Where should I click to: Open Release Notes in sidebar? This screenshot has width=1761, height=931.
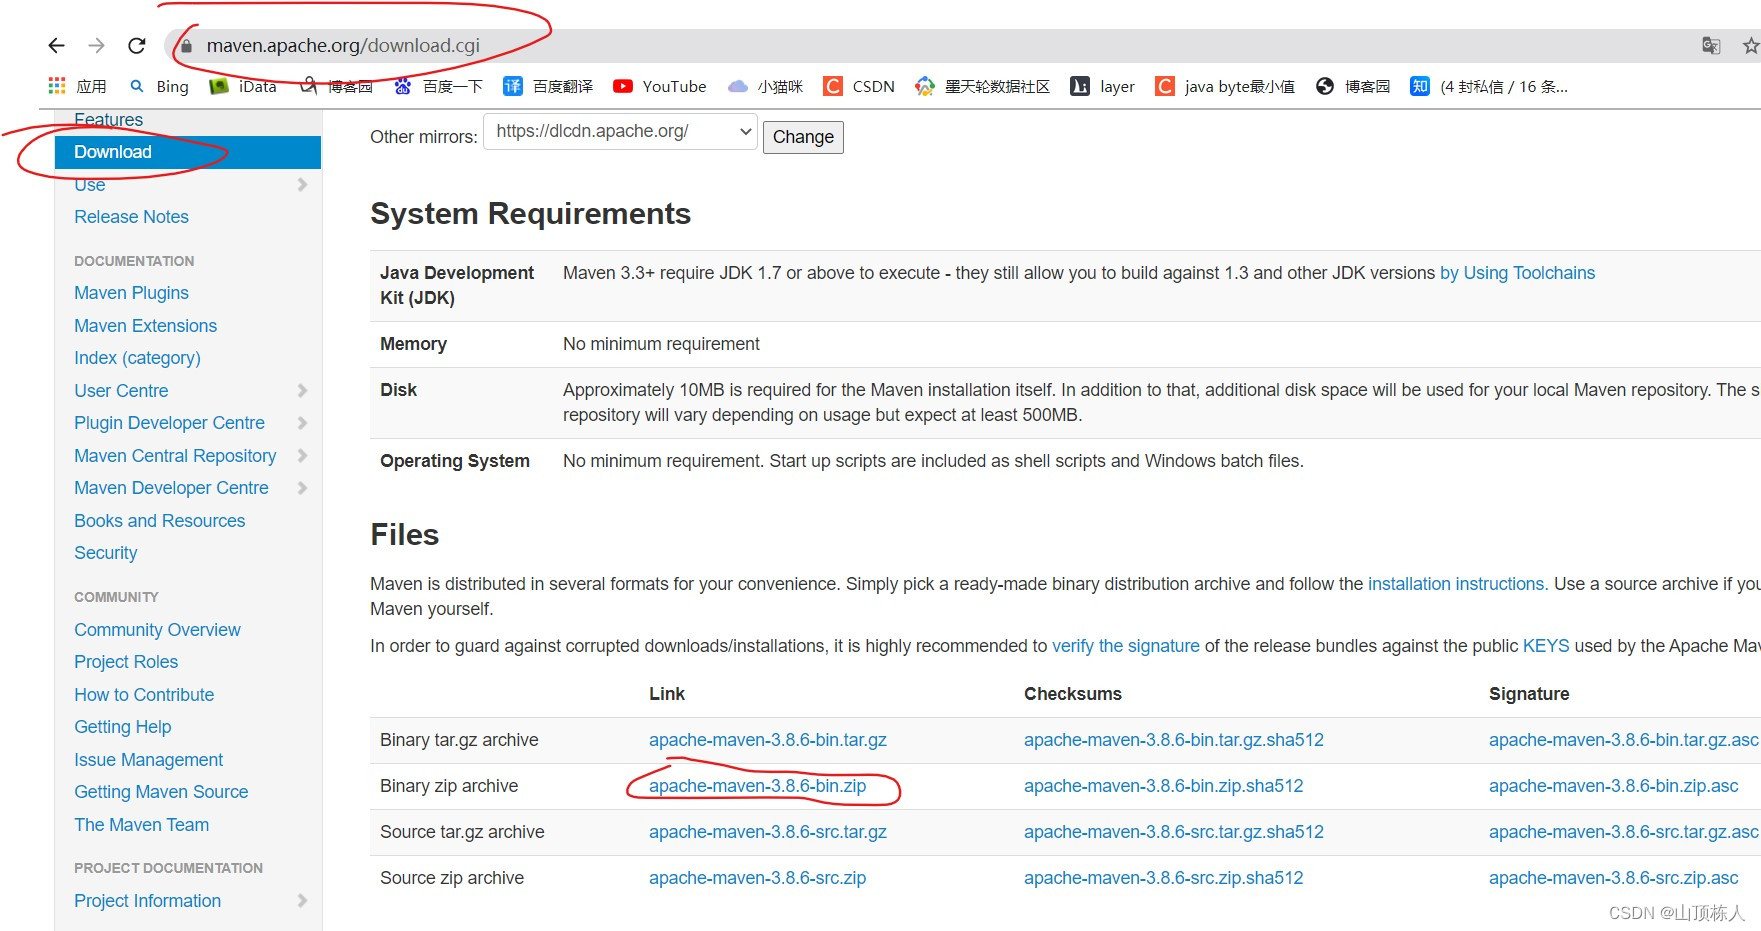coord(131,217)
